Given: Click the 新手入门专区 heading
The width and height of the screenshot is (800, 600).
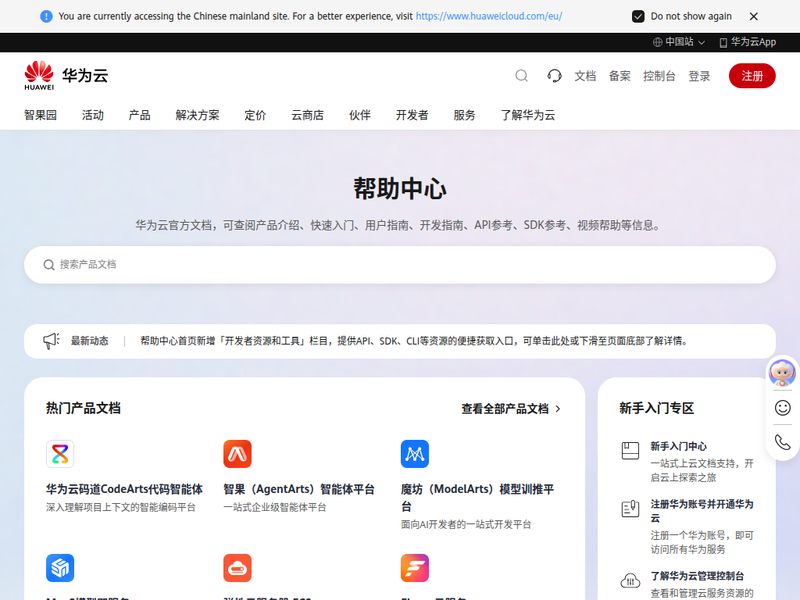Looking at the screenshot, I should (657, 408).
